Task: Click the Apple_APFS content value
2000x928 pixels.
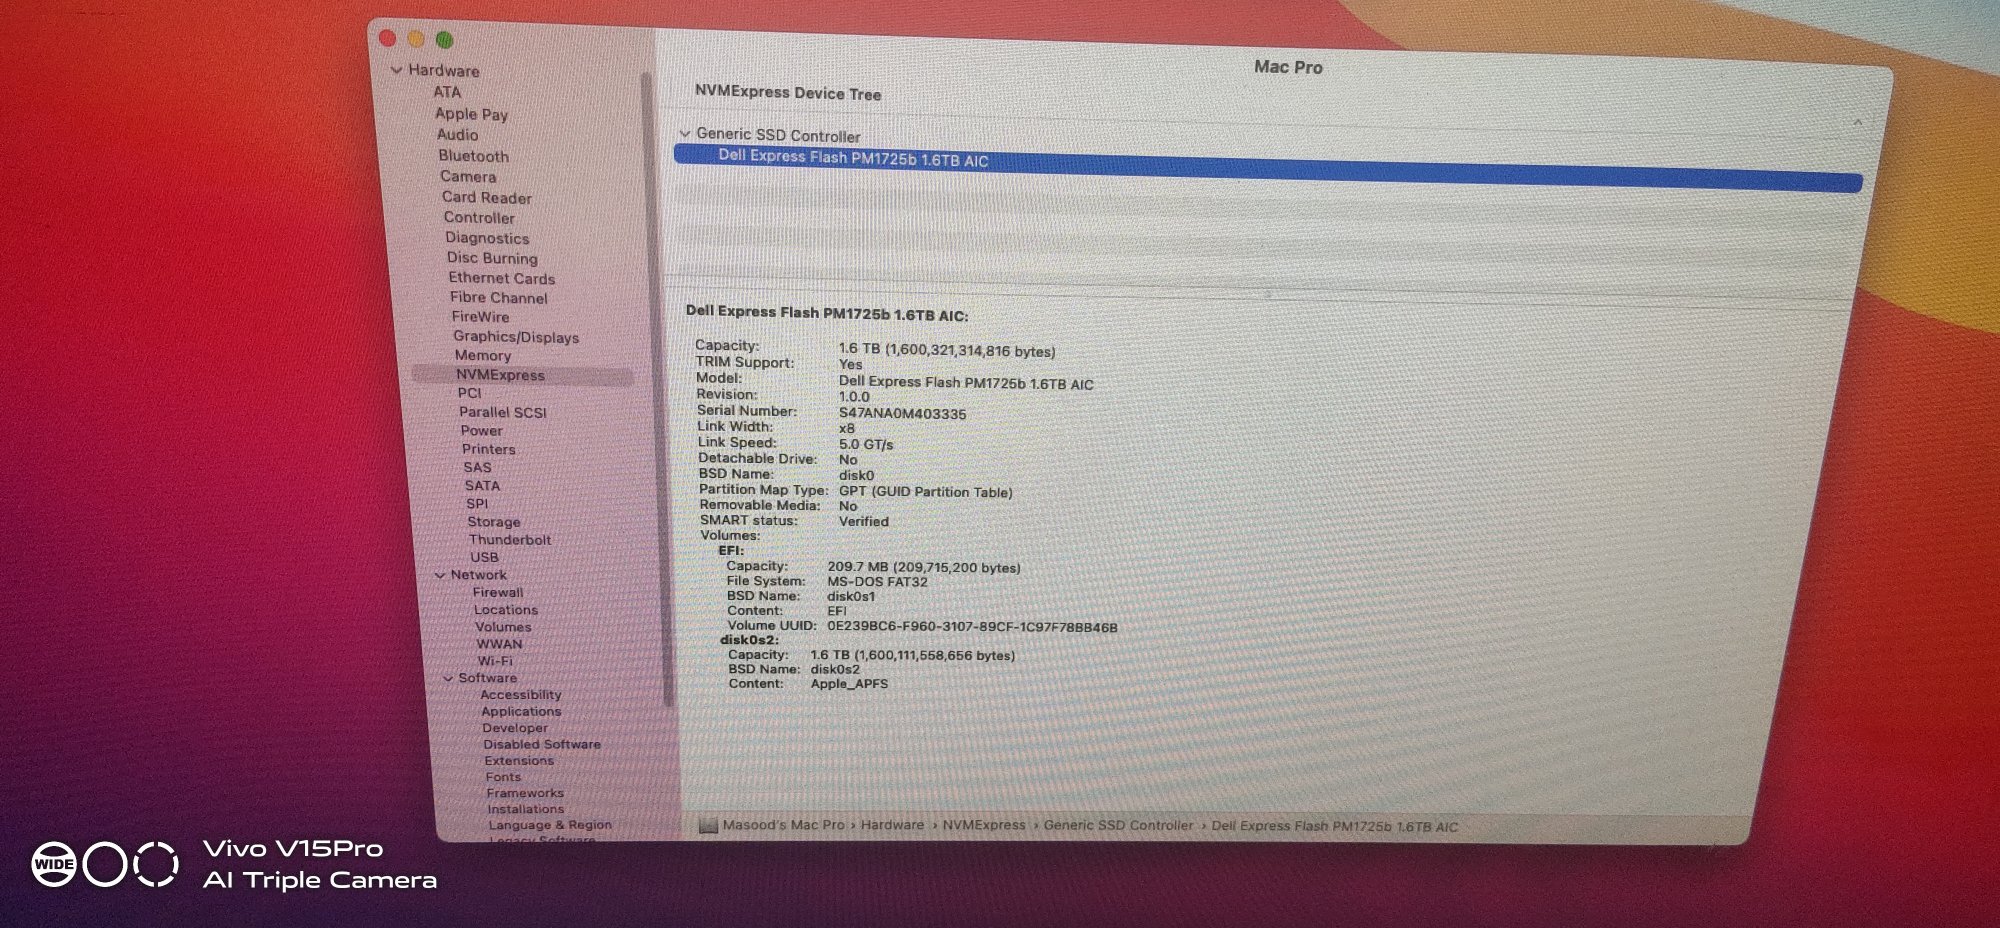Action: 849,684
